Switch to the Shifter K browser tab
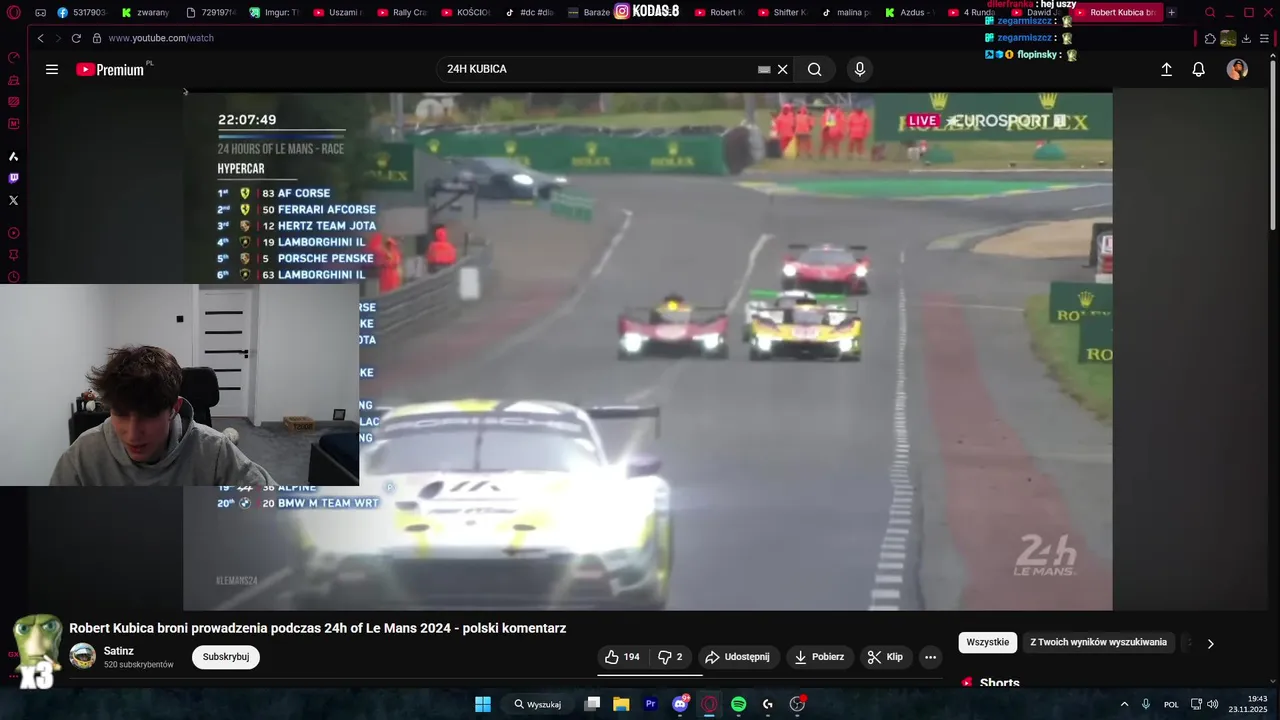Screen dimensions: 1280x720 (784, 13)
